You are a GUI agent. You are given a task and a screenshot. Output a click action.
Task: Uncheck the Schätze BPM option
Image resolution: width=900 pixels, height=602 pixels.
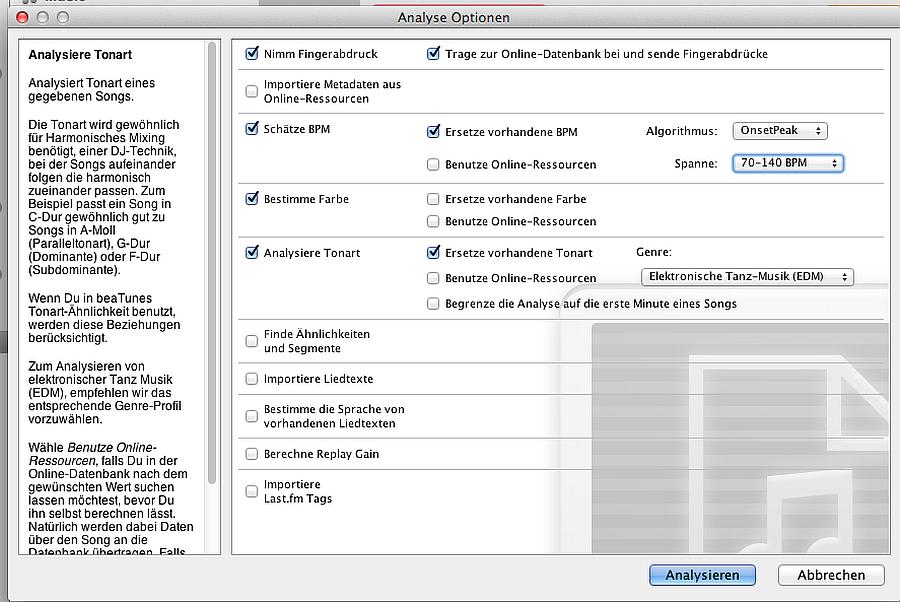(252, 129)
